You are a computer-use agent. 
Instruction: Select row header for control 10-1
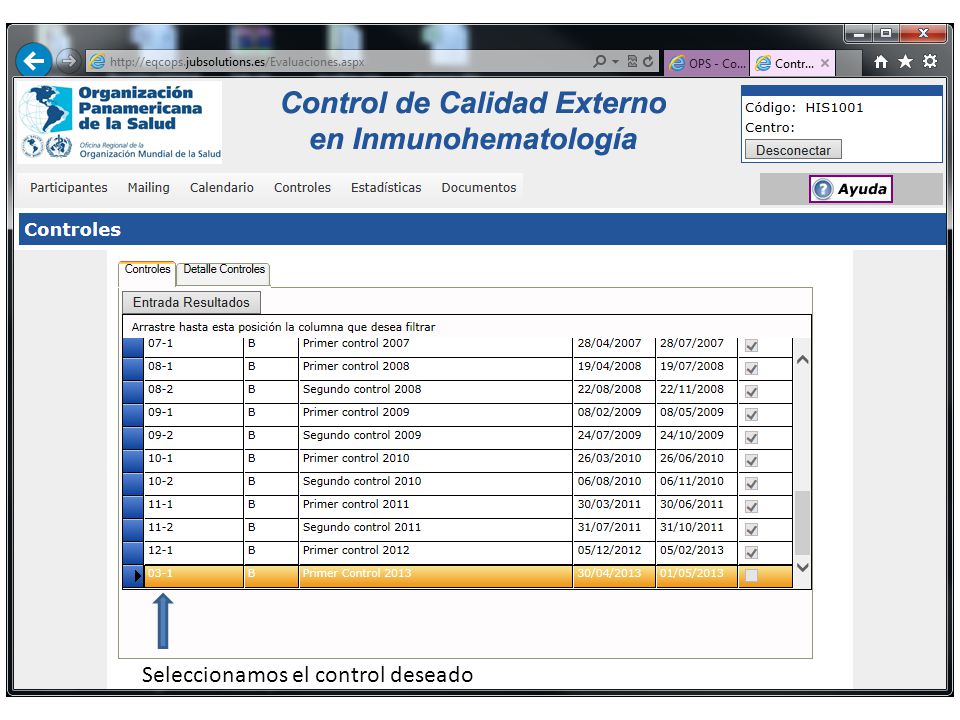pos(133,460)
